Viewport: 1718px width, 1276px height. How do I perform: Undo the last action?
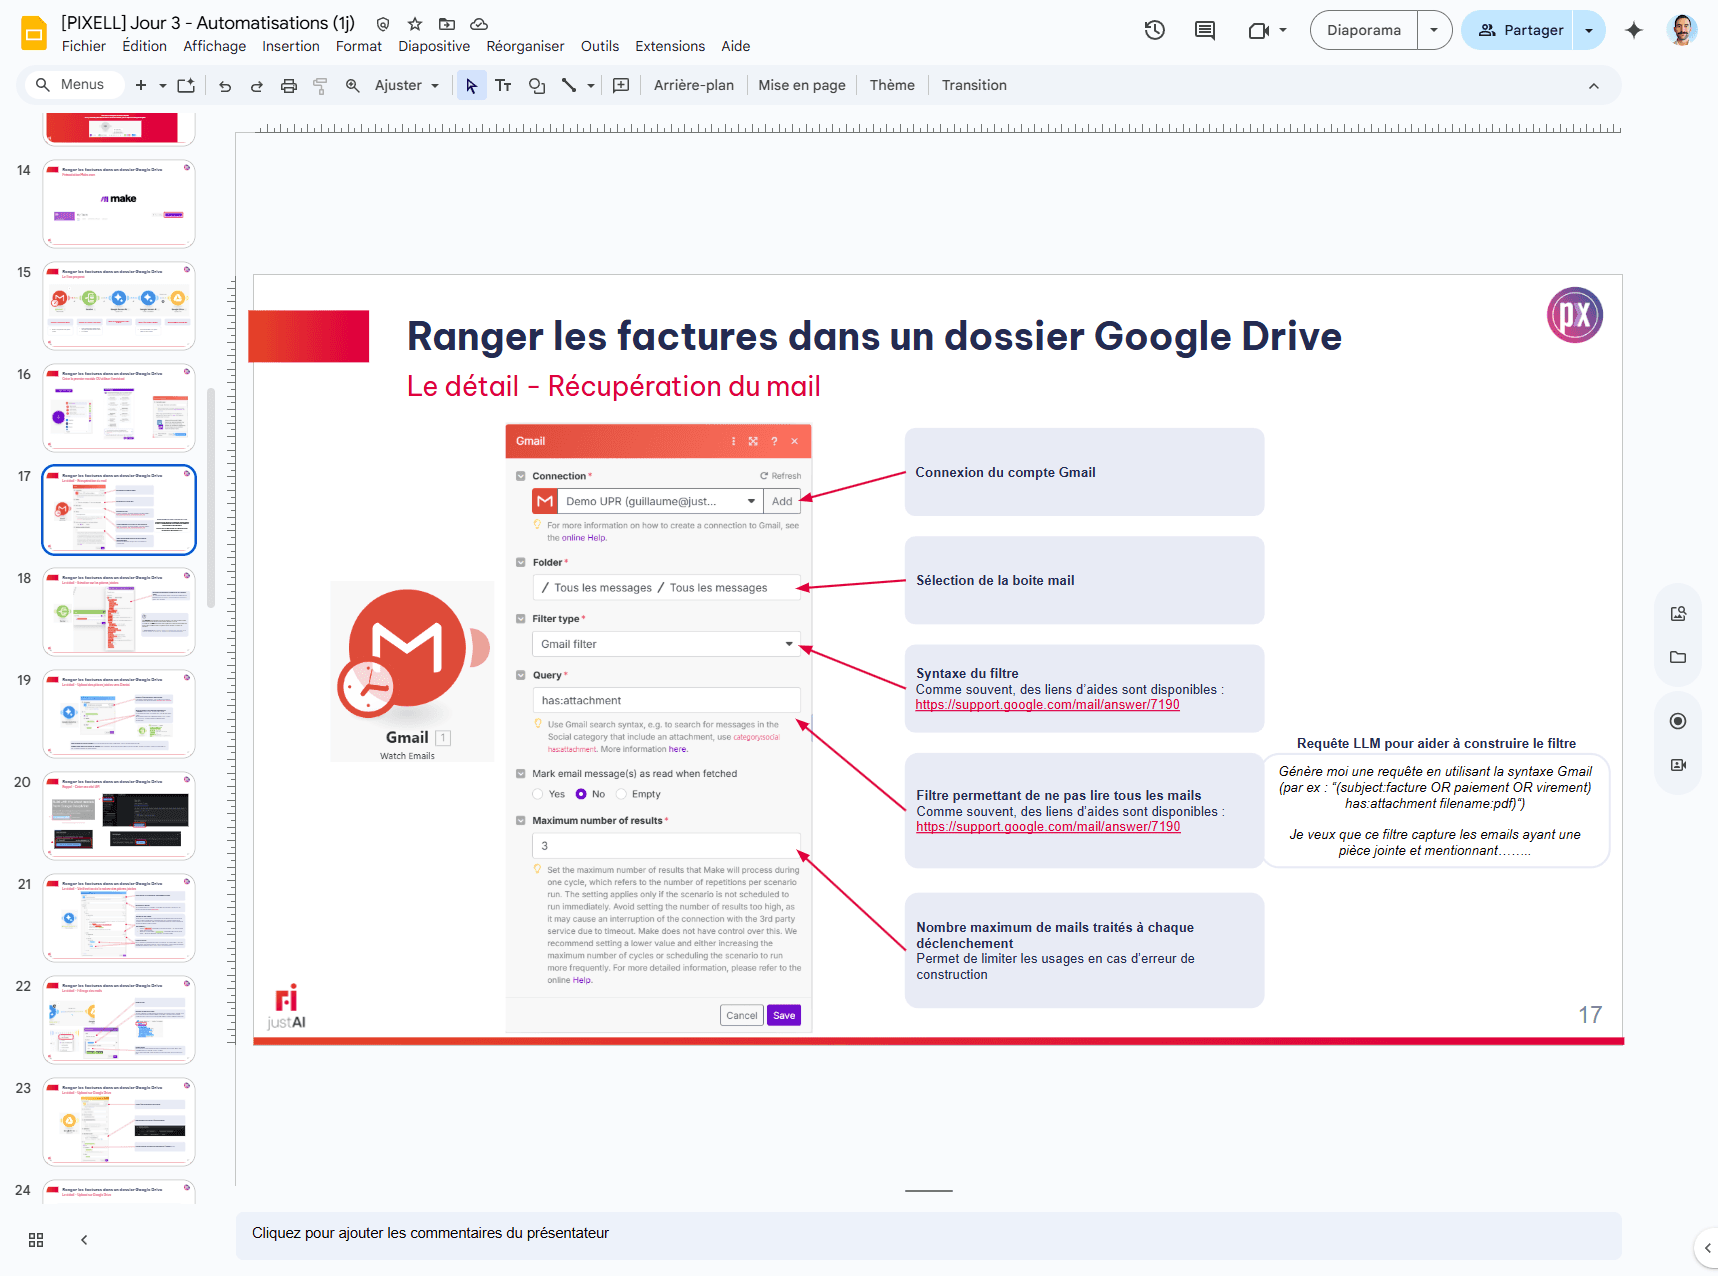pos(225,86)
